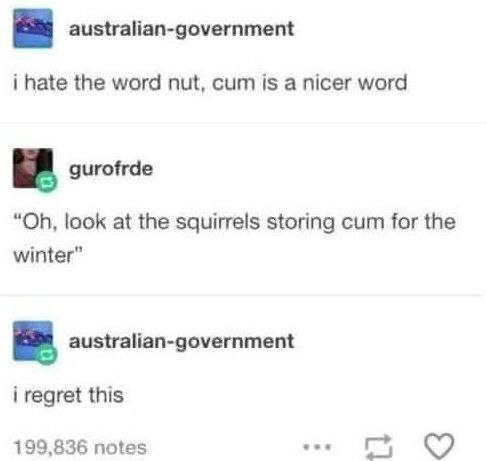Visit gurofrde's blog via the username
Image resolution: width=487 pixels, height=461 pixels.
coord(111,169)
